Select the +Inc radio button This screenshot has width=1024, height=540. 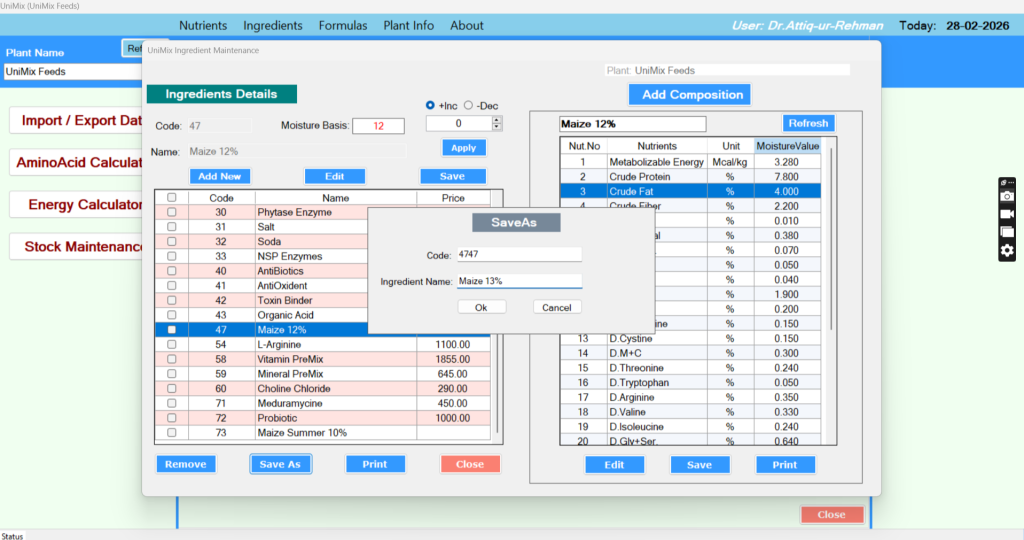coord(431,105)
